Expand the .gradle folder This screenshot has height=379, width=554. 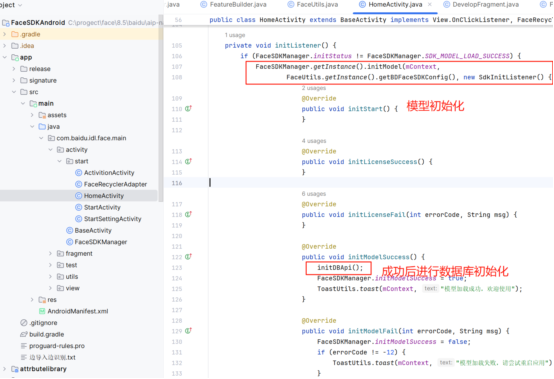(x=5, y=34)
